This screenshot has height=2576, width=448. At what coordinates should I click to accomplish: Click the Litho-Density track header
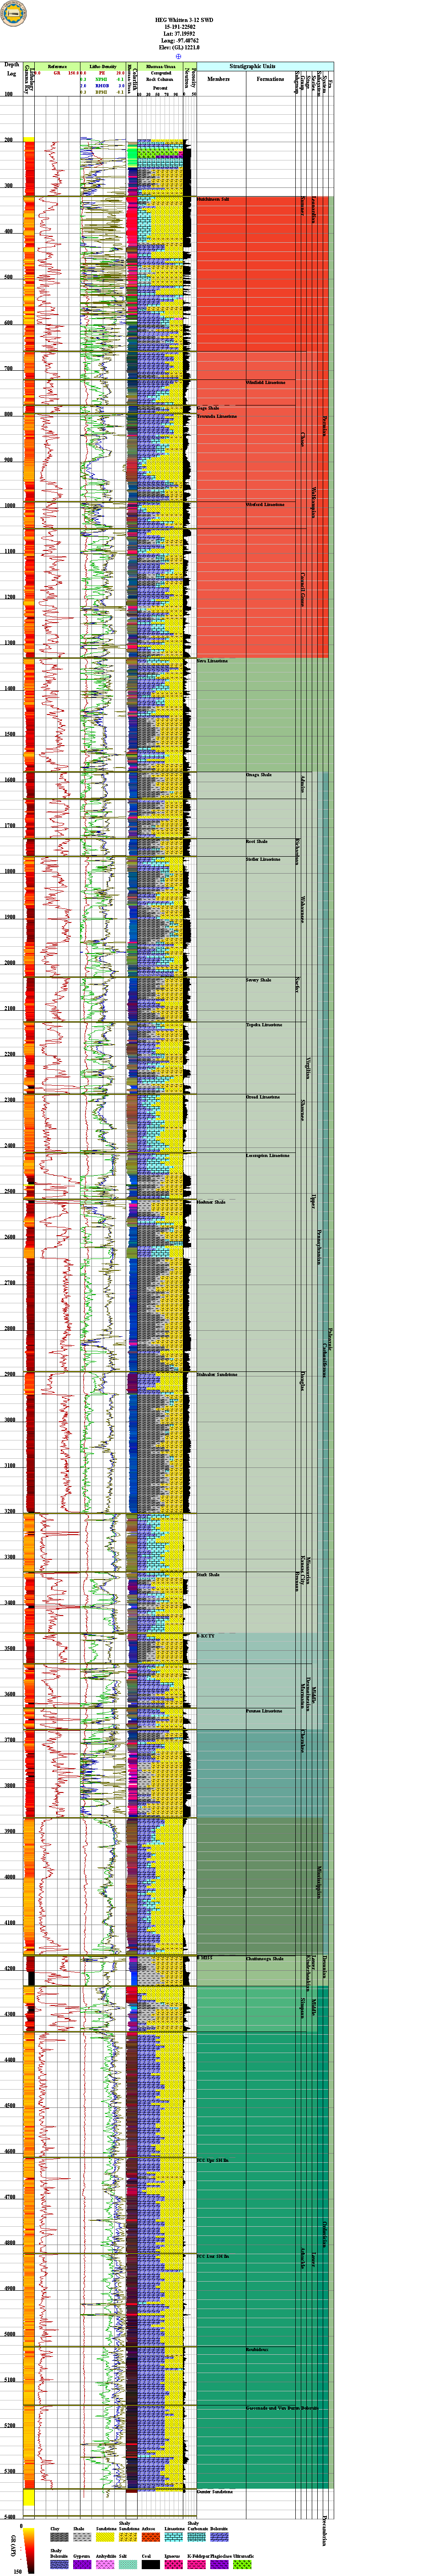(103, 66)
